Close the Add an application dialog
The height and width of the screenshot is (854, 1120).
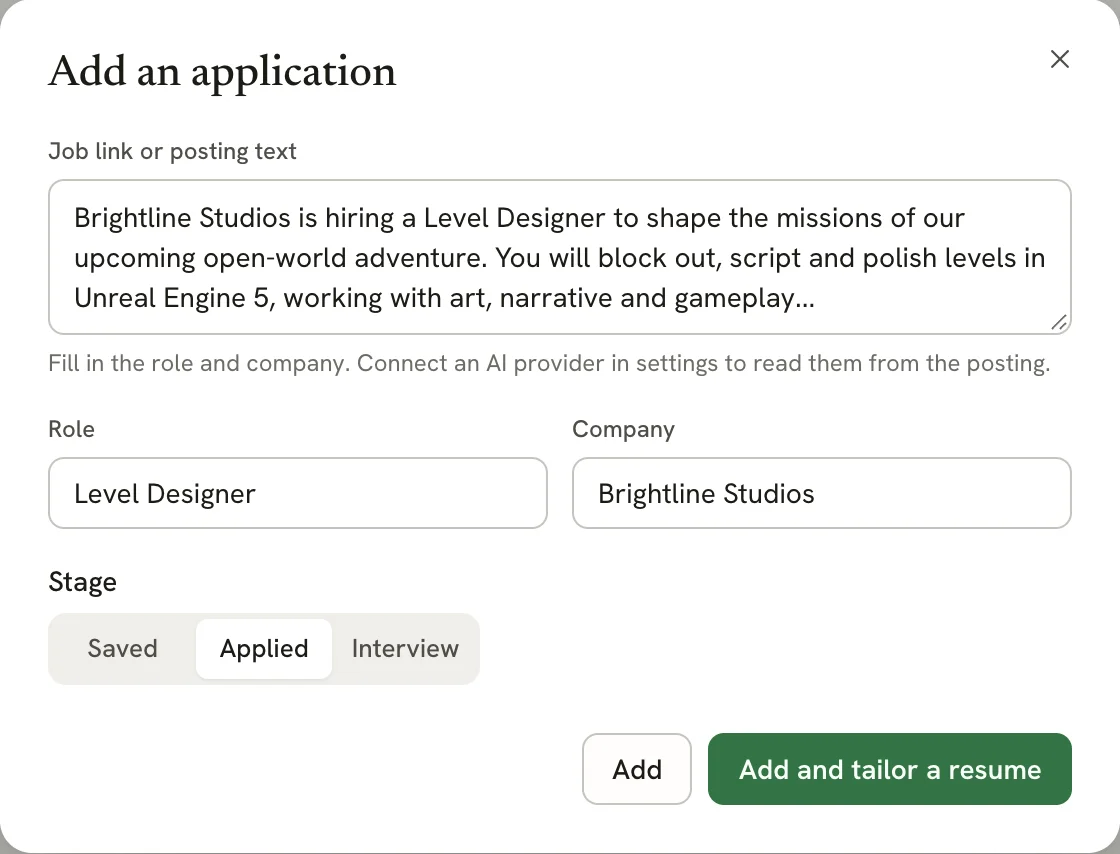point(1060,59)
